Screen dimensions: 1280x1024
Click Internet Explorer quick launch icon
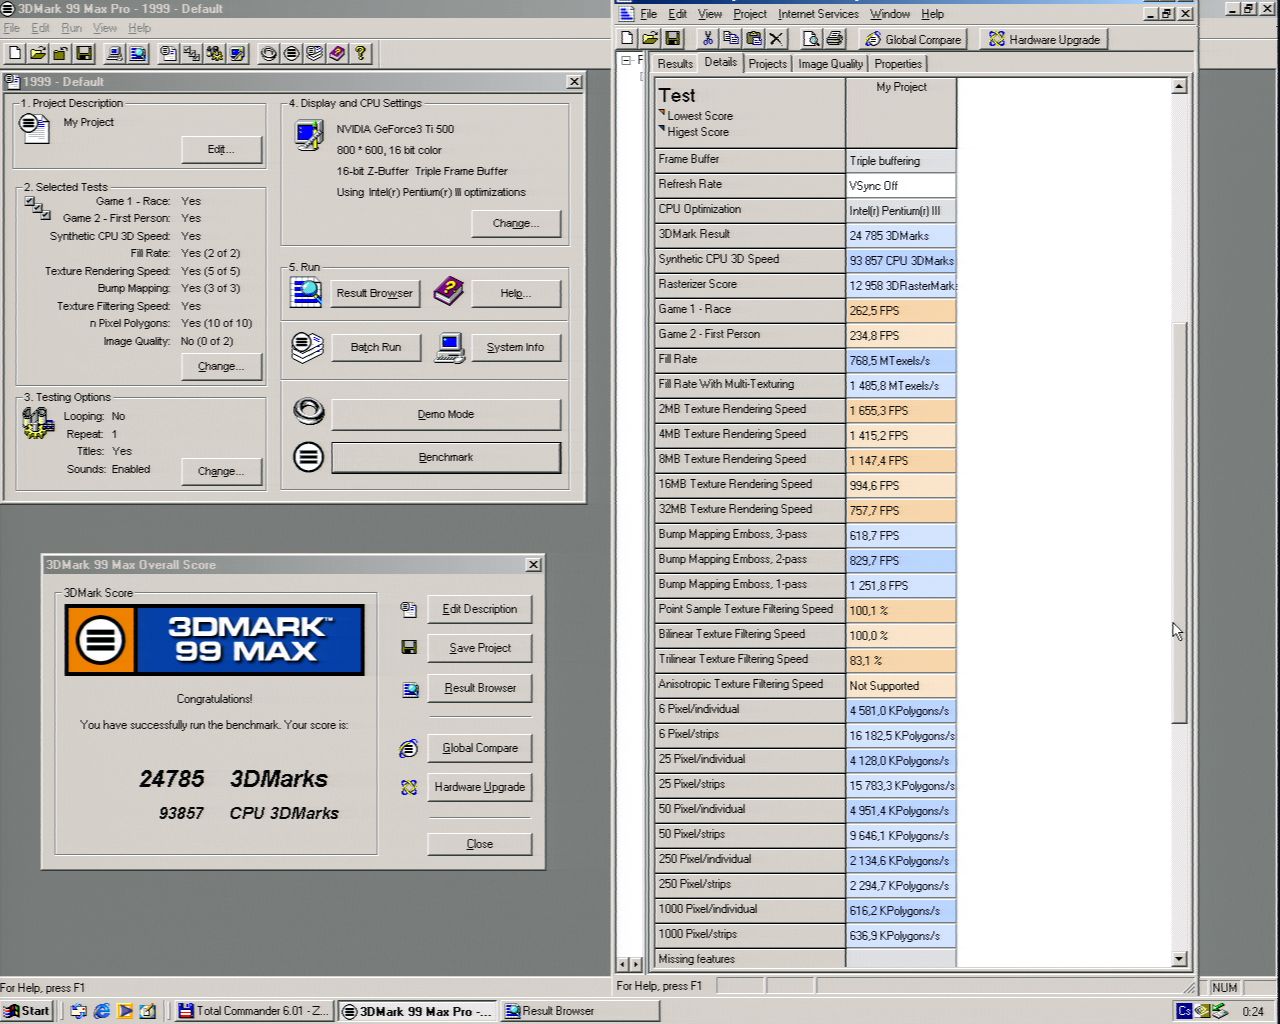102,1011
